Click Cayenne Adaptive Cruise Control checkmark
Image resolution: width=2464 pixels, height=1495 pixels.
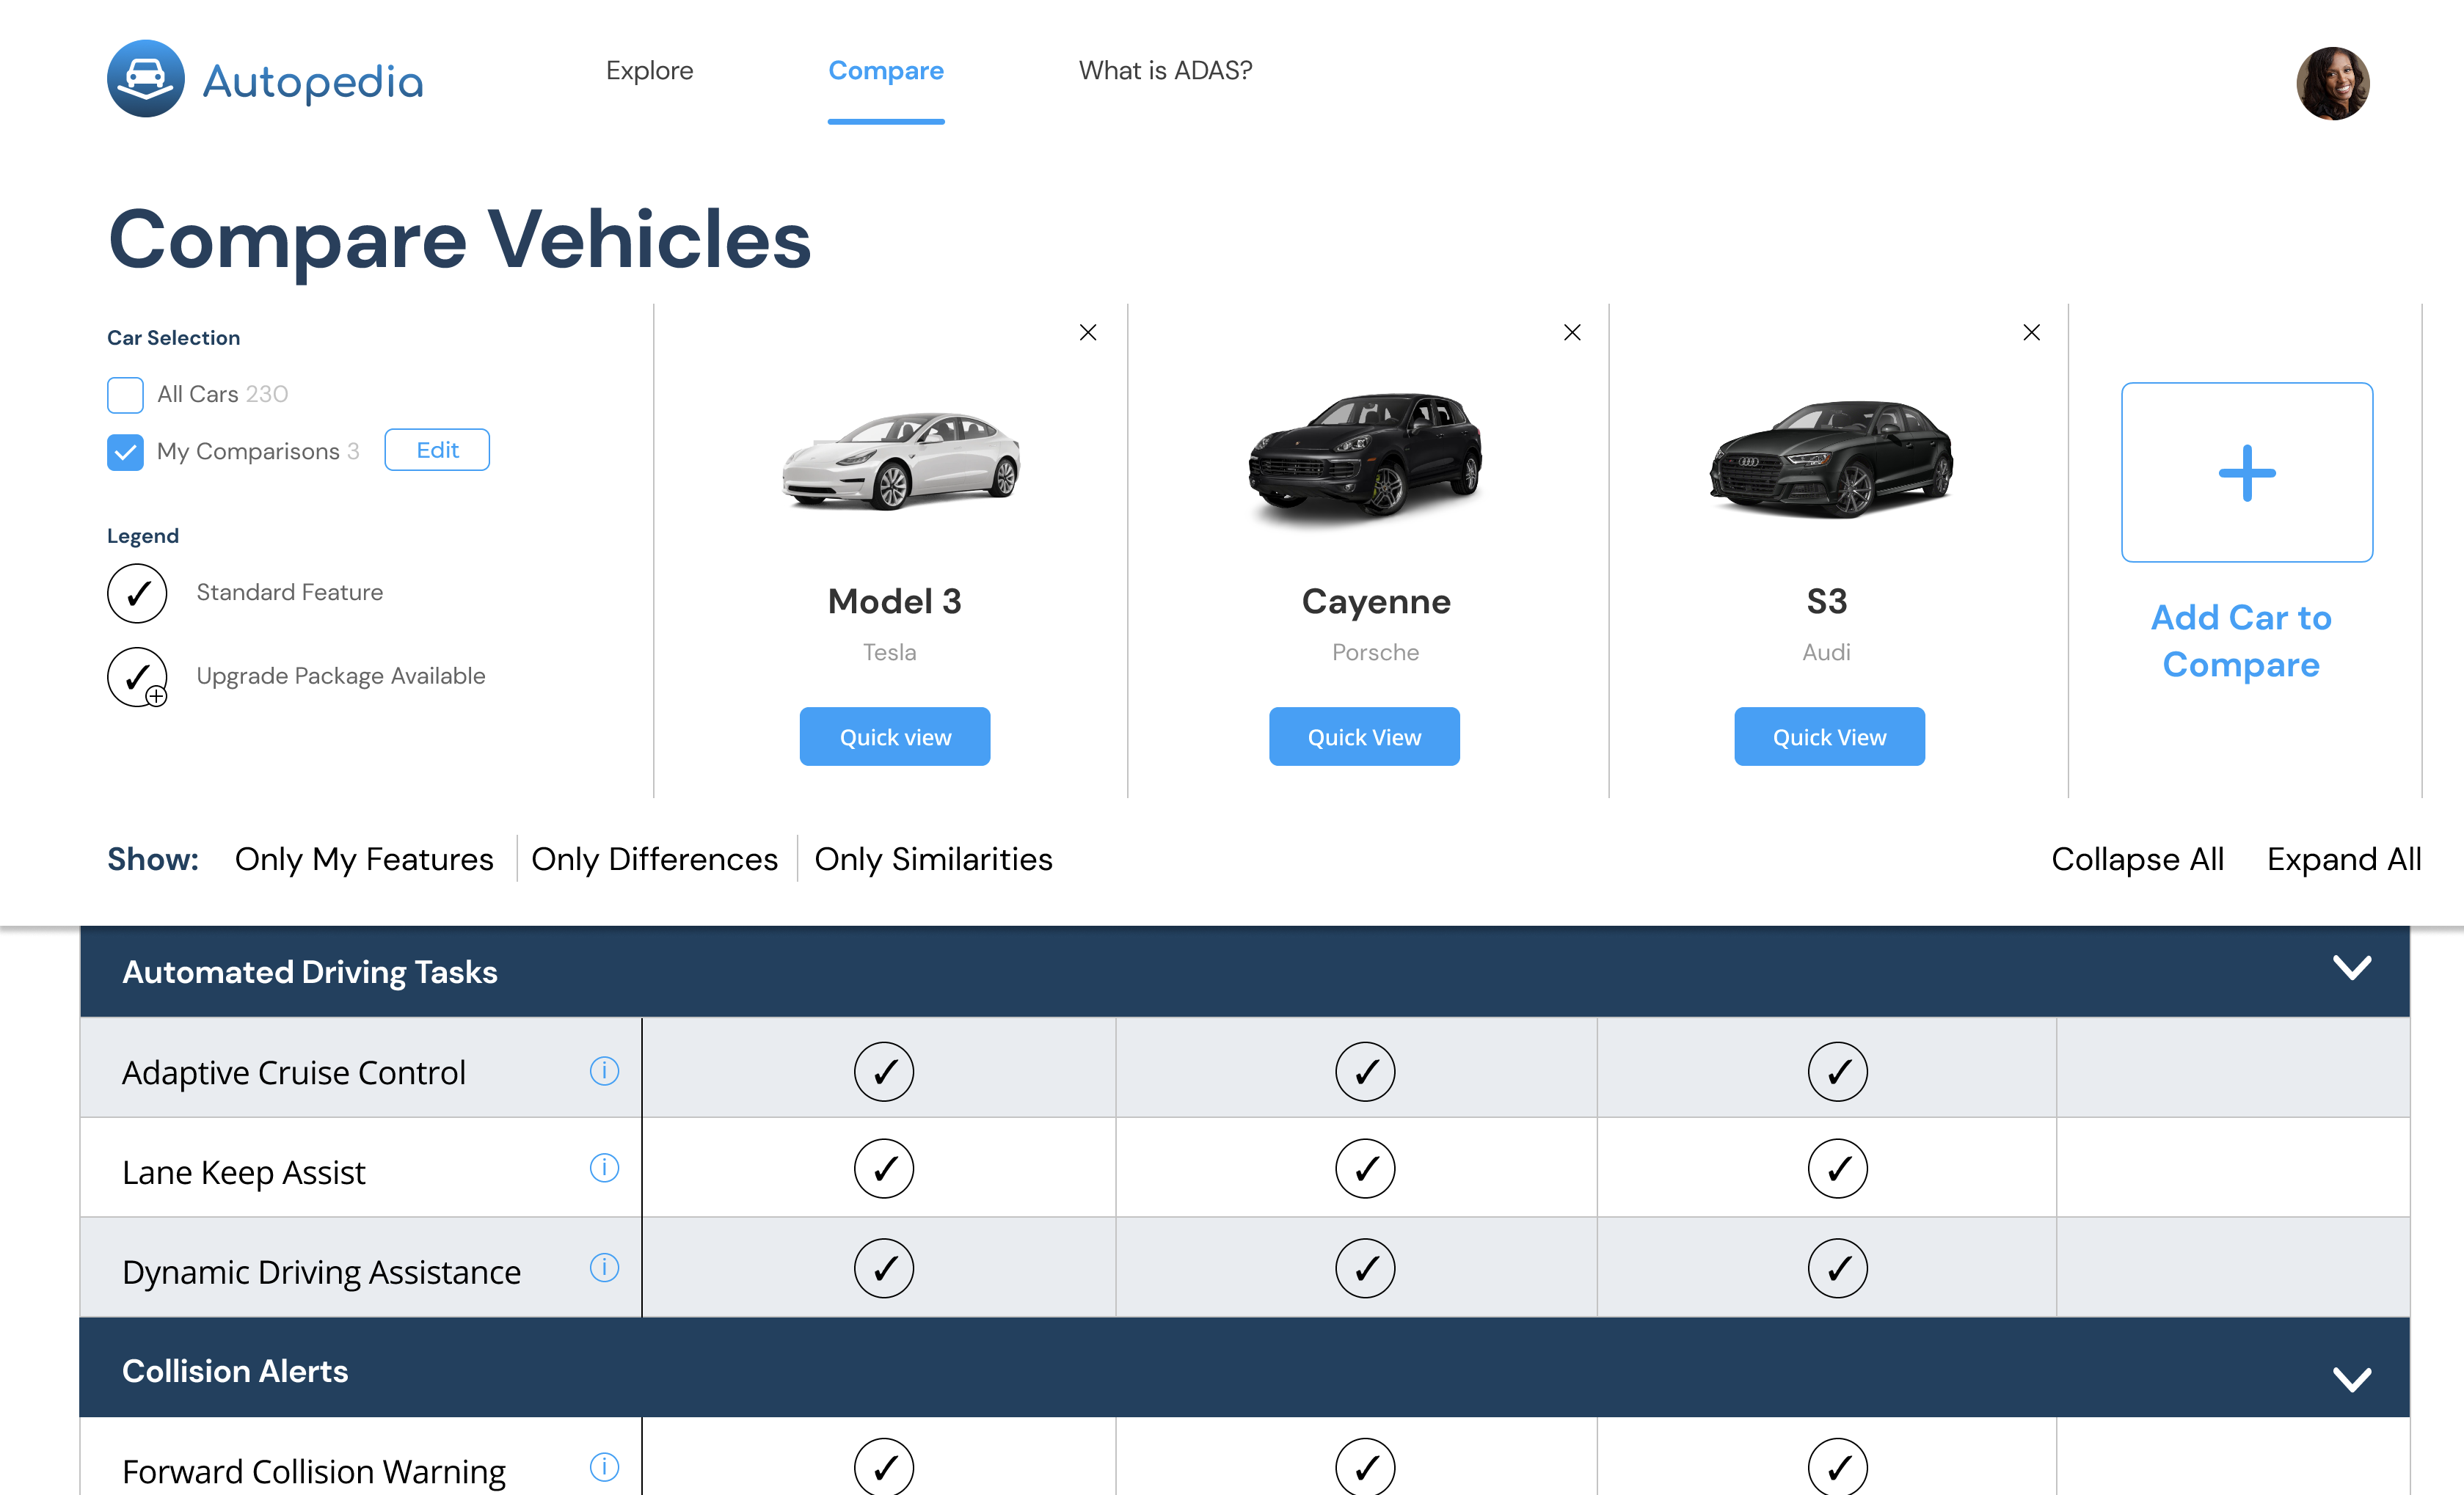pyautogui.click(x=1365, y=1071)
